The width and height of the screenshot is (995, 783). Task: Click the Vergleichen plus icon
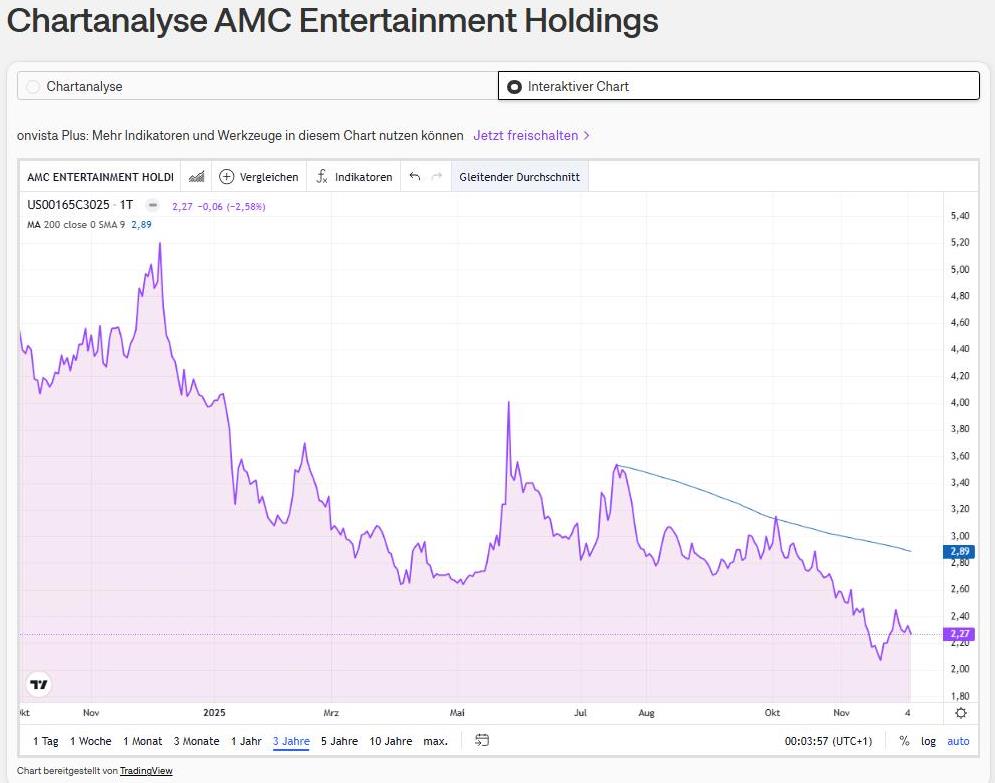pyautogui.click(x=225, y=176)
